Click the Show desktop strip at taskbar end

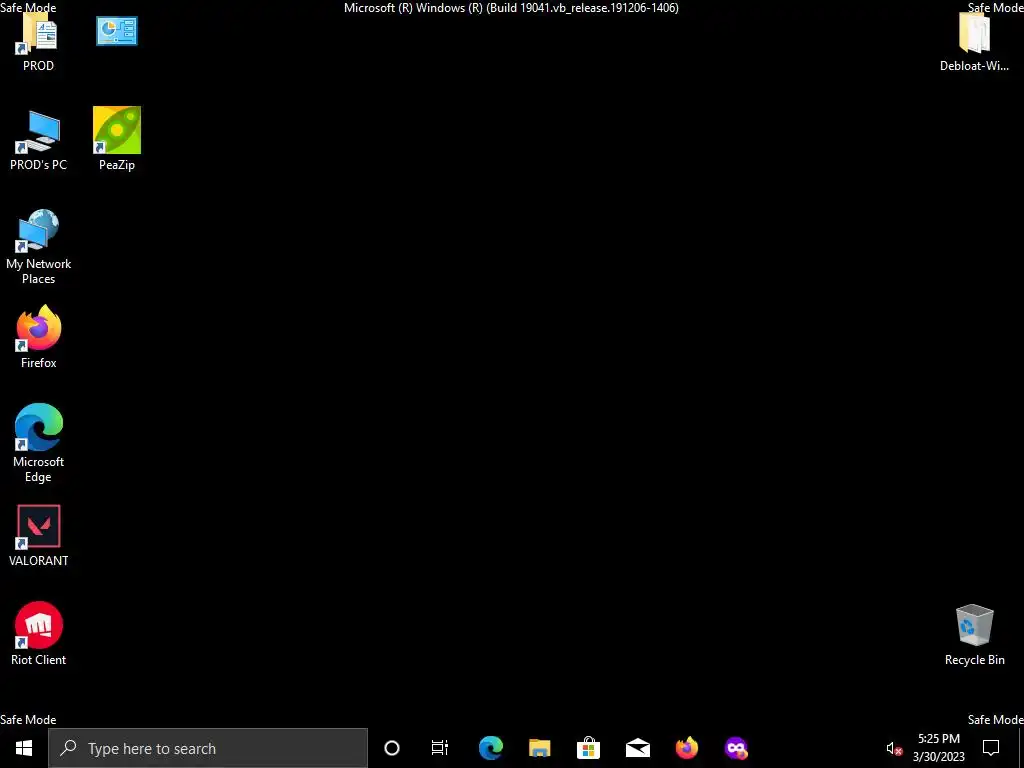pos(1021,748)
